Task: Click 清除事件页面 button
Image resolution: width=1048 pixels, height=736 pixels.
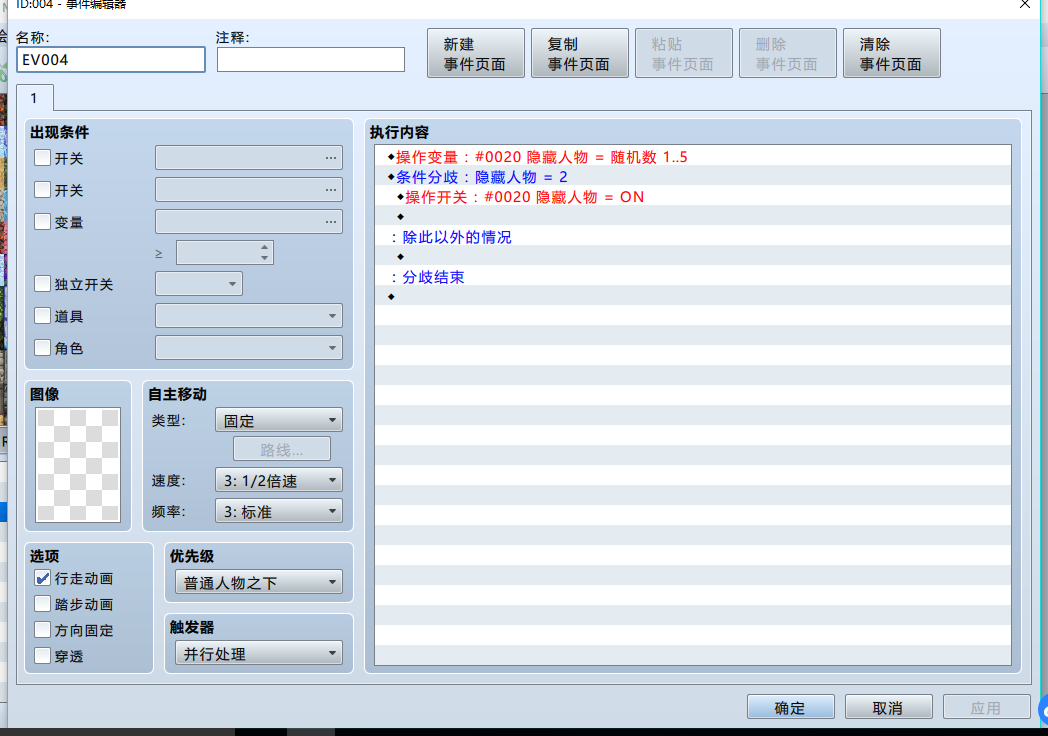Action: (x=892, y=53)
